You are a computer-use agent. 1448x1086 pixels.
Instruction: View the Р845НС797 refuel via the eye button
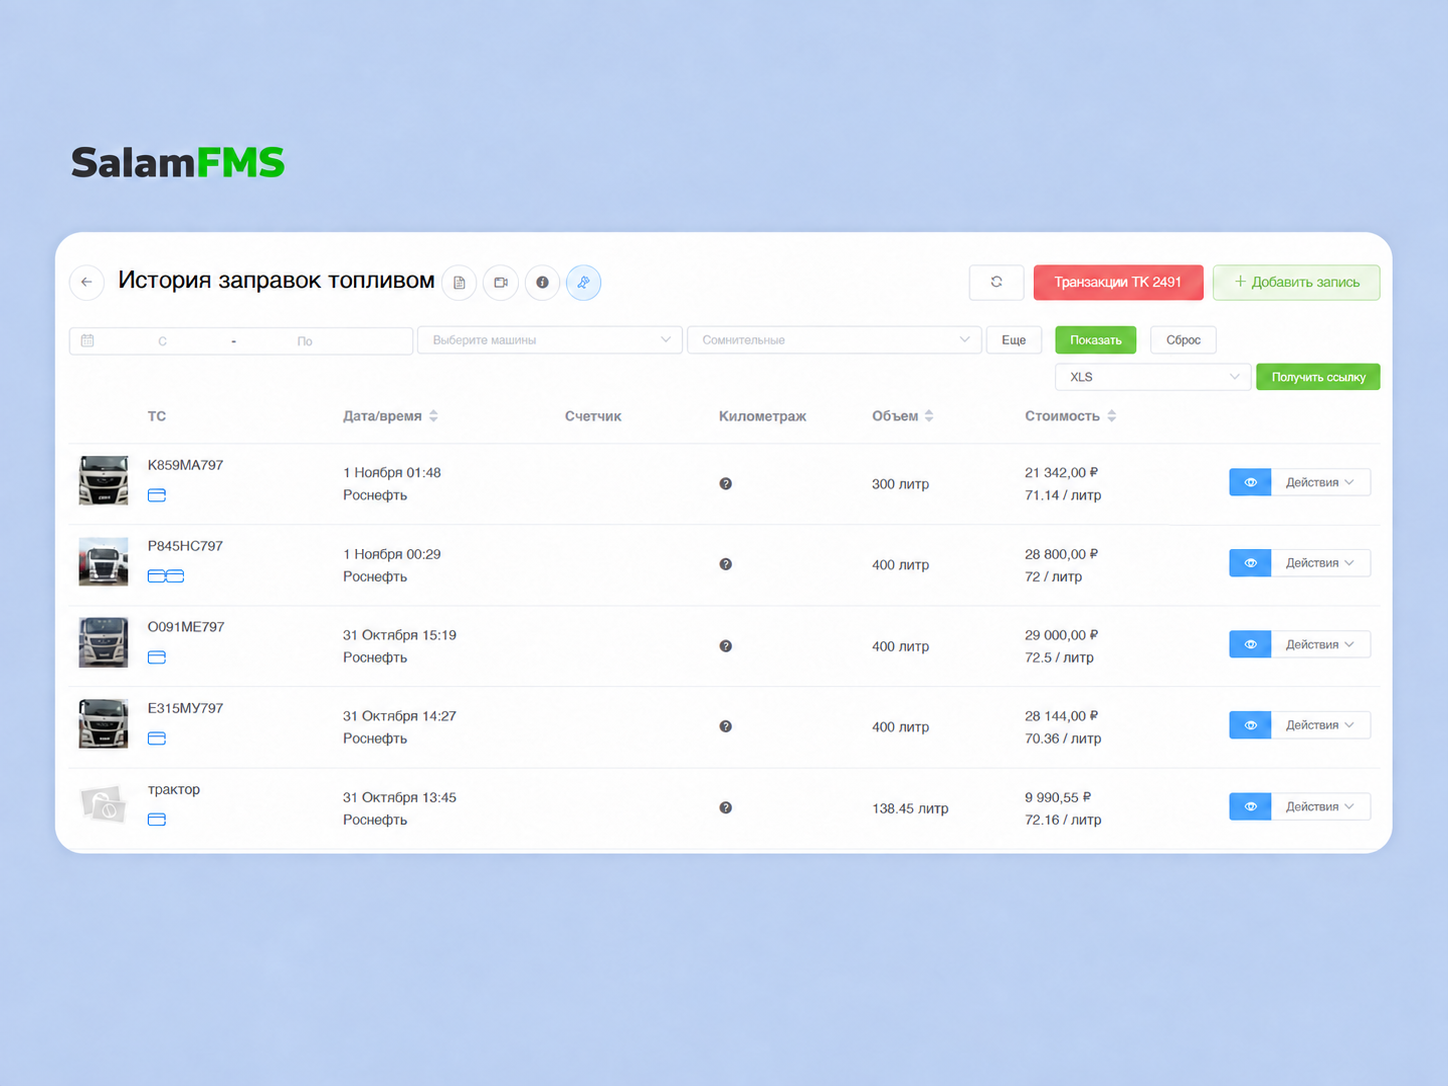tap(1250, 563)
